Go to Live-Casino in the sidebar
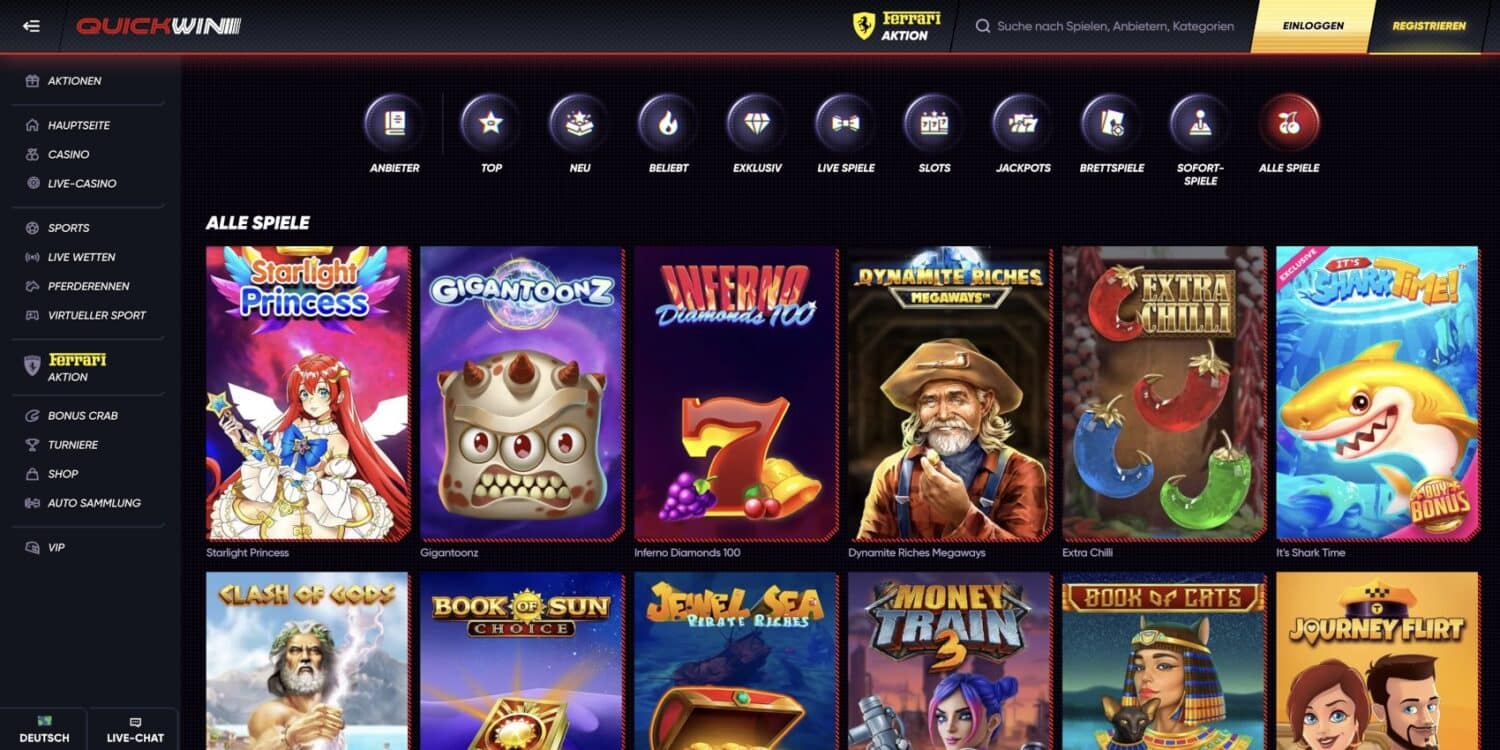 pyautogui.click(x=82, y=183)
